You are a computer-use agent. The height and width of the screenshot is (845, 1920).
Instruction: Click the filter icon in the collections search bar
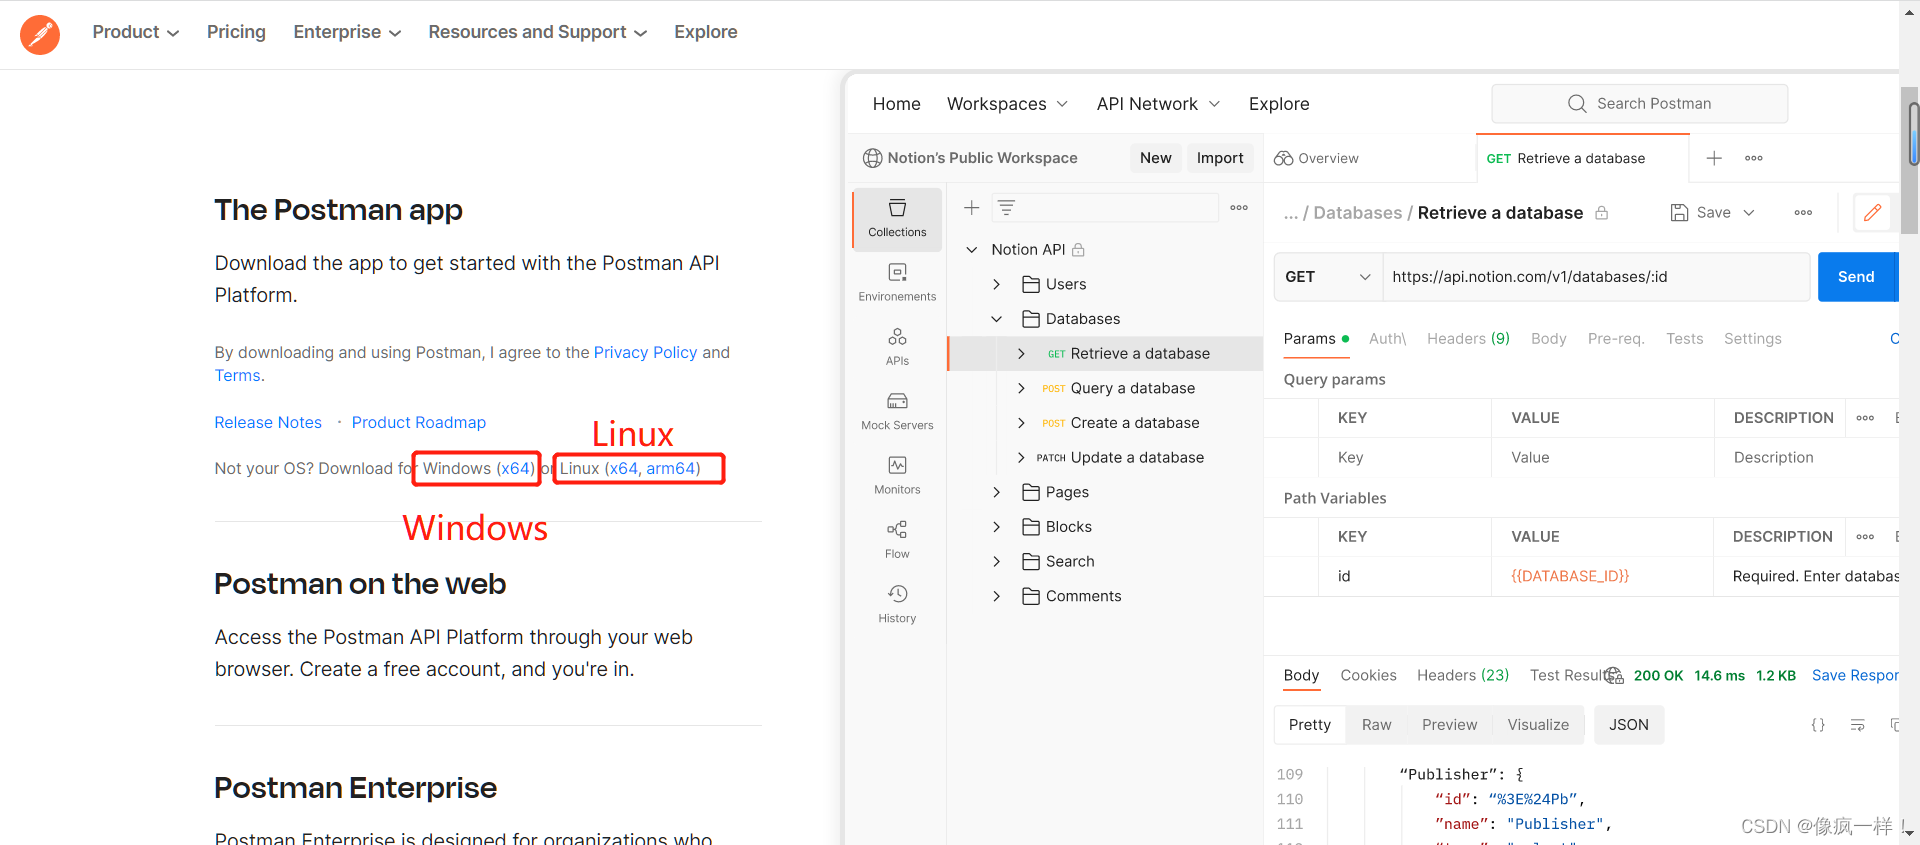pos(1006,208)
